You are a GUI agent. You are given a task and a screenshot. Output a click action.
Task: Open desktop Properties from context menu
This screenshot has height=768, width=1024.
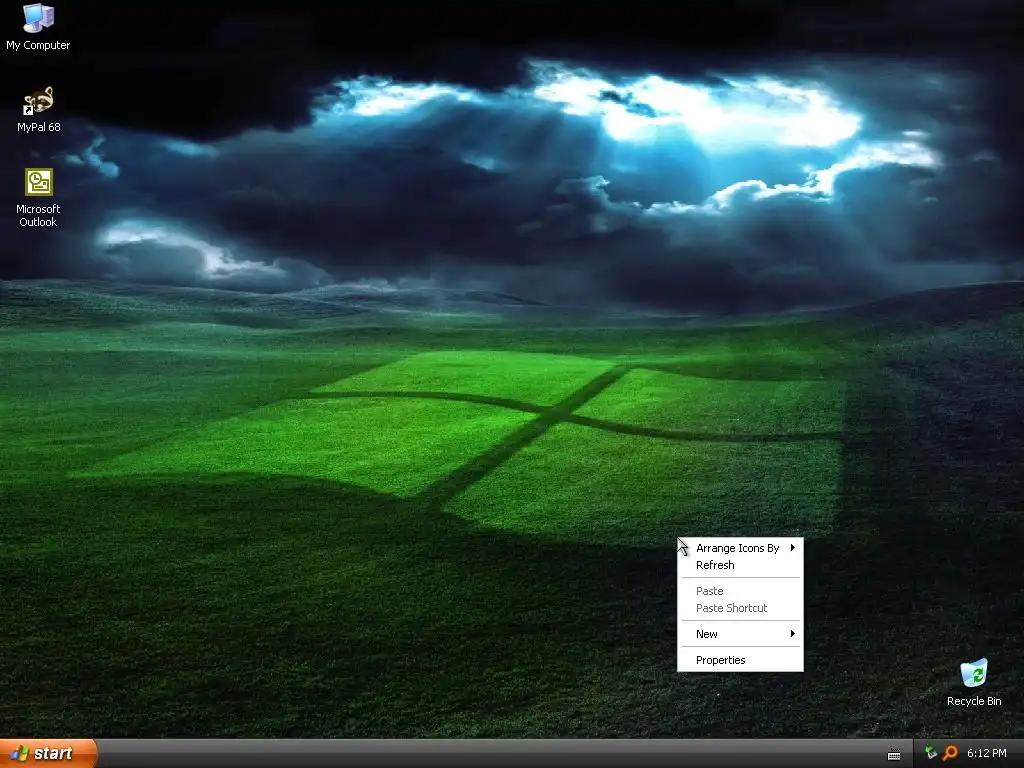click(741, 660)
